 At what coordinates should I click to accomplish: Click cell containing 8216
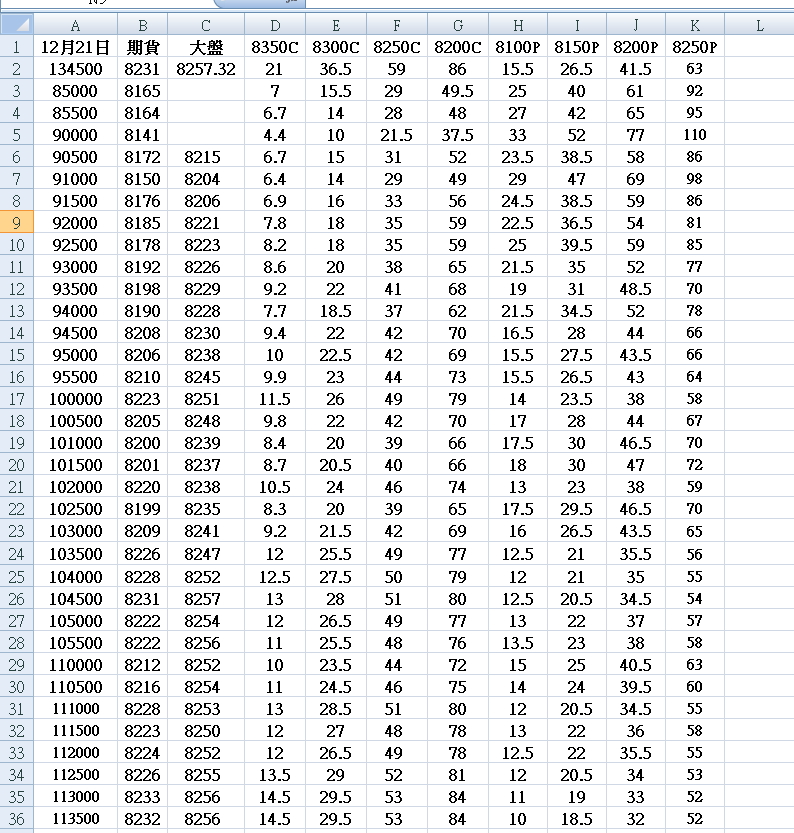coord(142,687)
